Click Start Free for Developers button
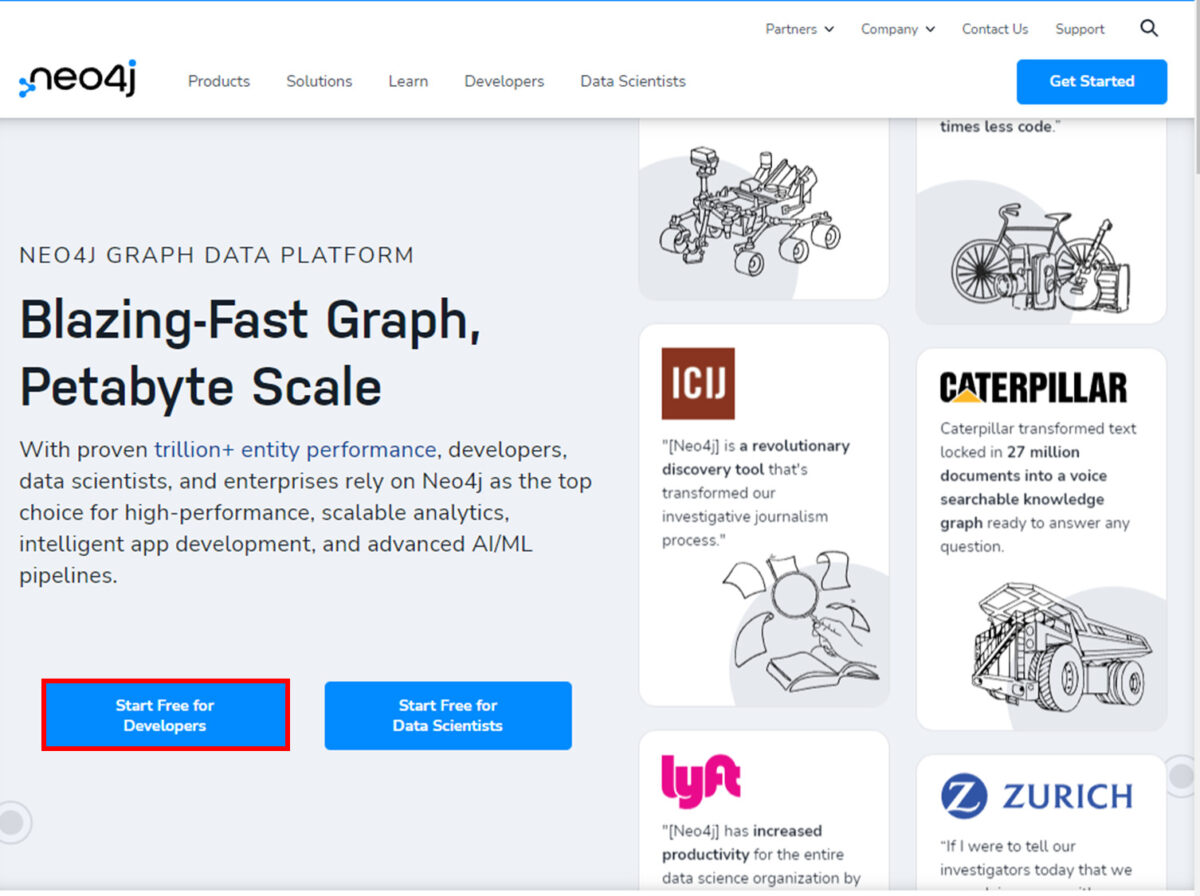The height and width of the screenshot is (896, 1200). tap(165, 716)
